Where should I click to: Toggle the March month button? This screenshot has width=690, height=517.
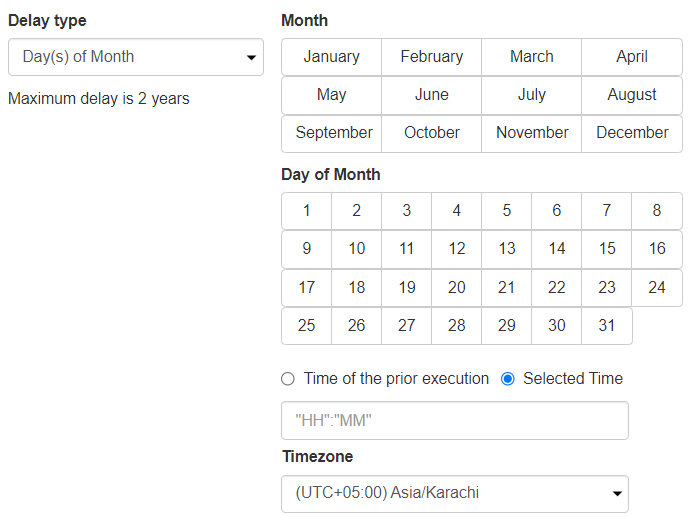click(x=531, y=57)
